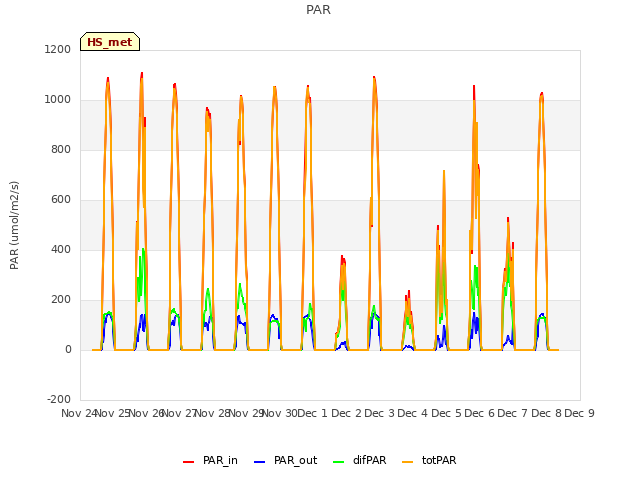Click the PAR (umol/m2/s) y-axis label

tap(14, 225)
